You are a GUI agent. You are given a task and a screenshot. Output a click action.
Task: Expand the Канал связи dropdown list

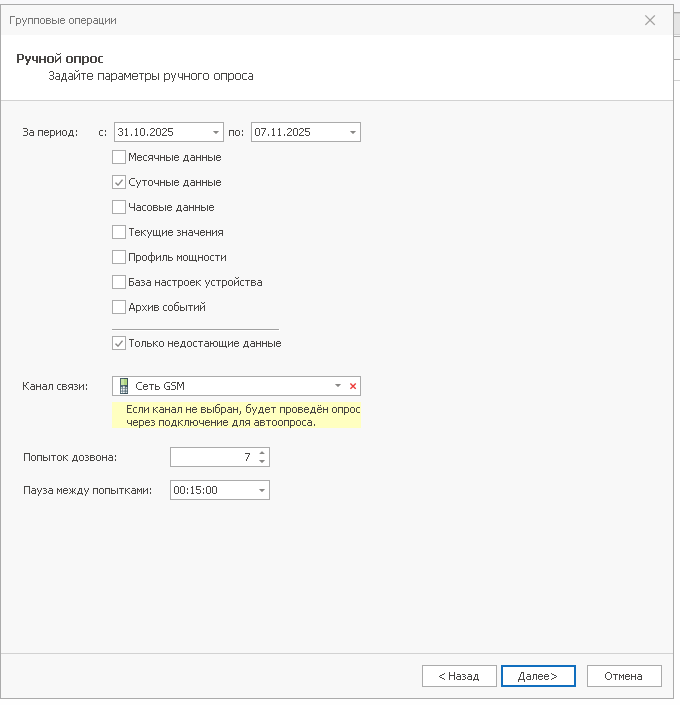coord(337,386)
